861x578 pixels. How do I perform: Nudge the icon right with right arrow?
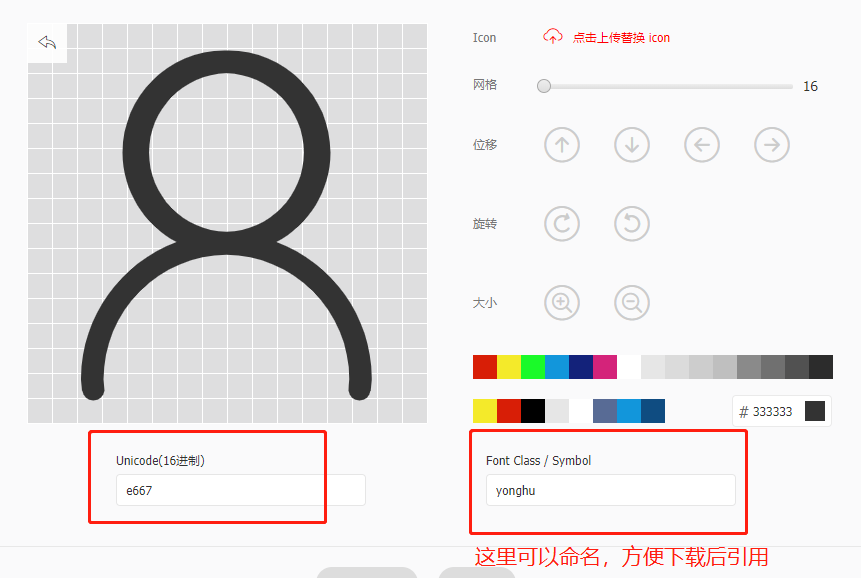(771, 144)
